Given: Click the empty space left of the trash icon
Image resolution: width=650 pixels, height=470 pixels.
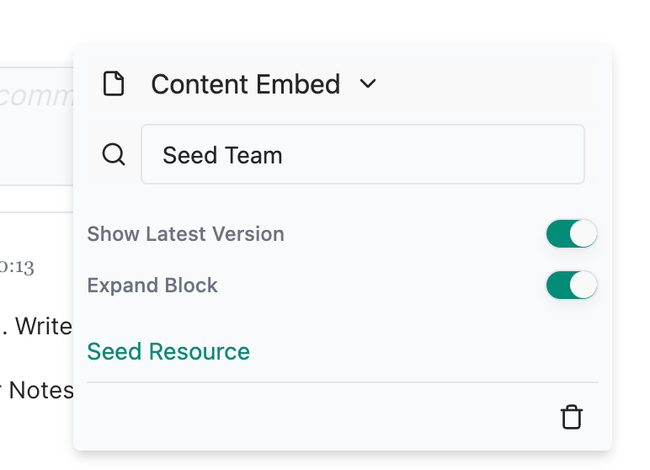Looking at the screenshot, I should [x=320, y=417].
